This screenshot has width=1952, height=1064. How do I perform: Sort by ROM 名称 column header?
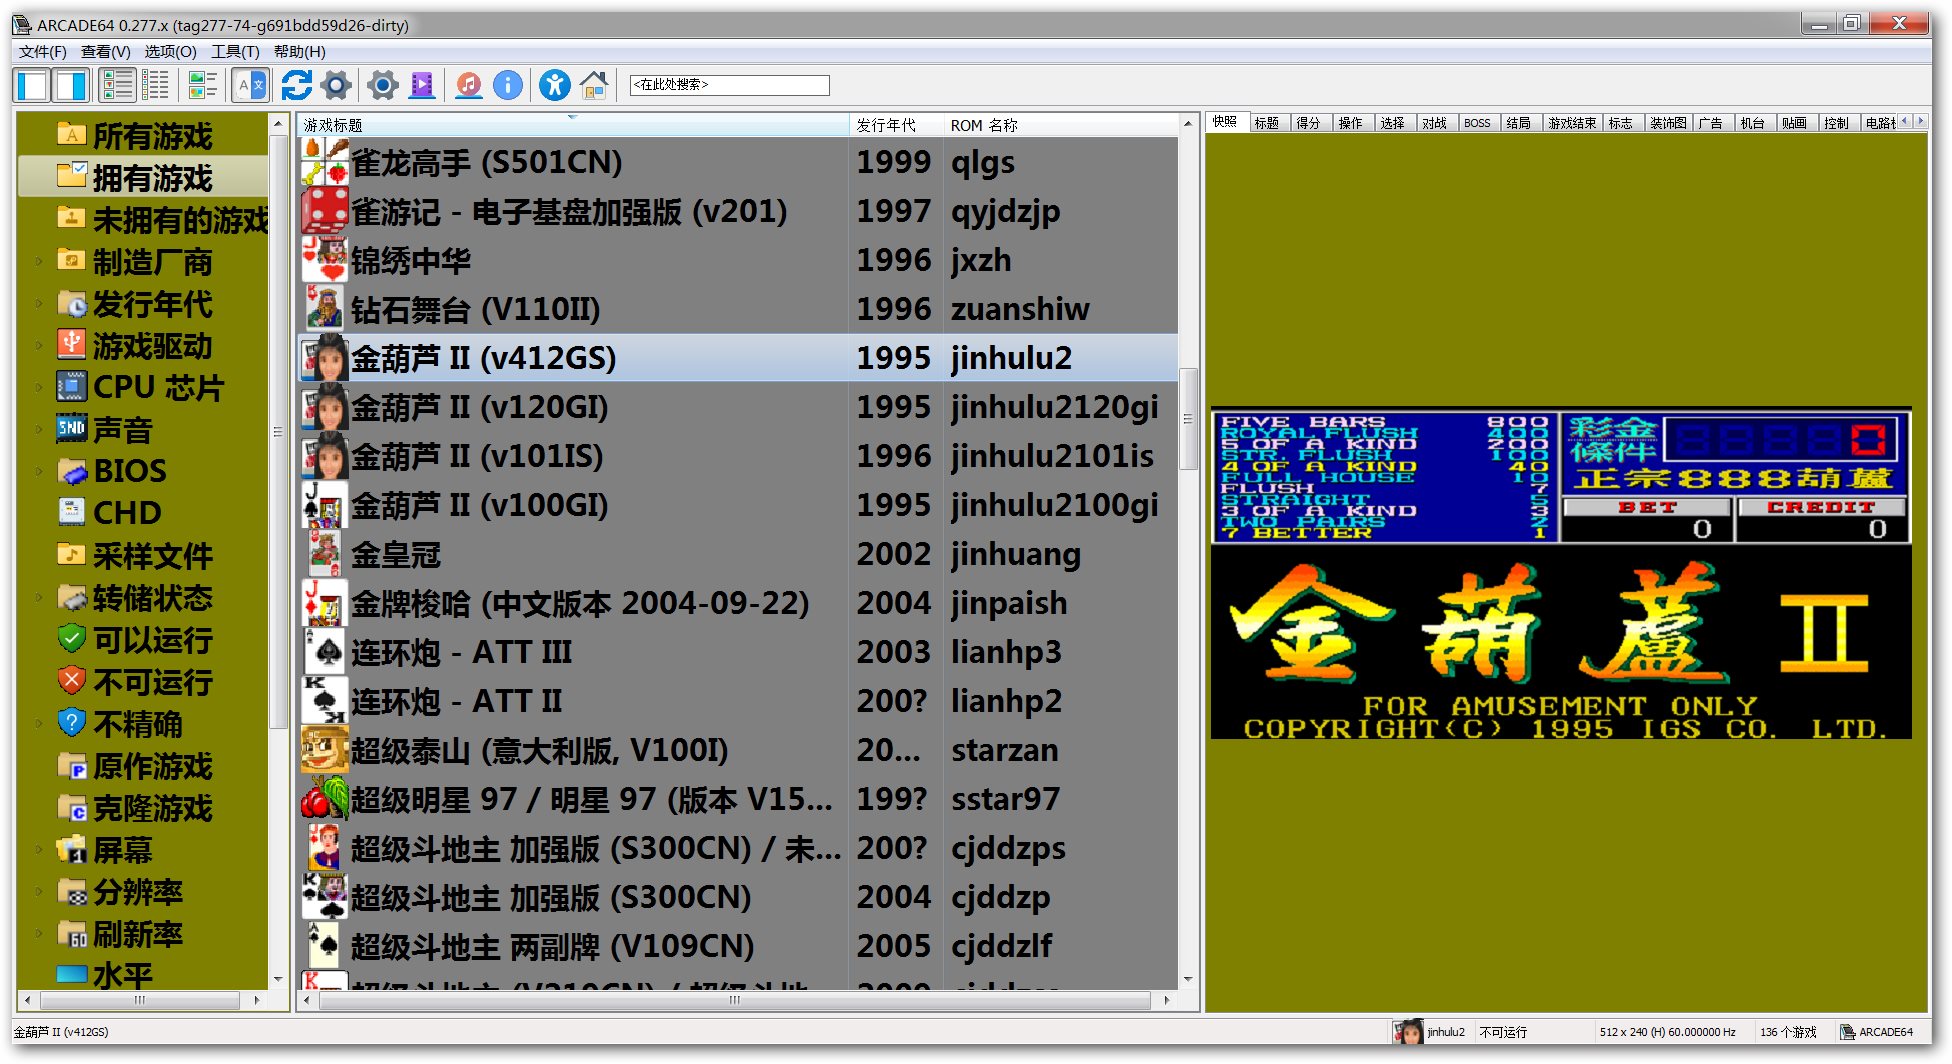pyautogui.click(x=1061, y=125)
